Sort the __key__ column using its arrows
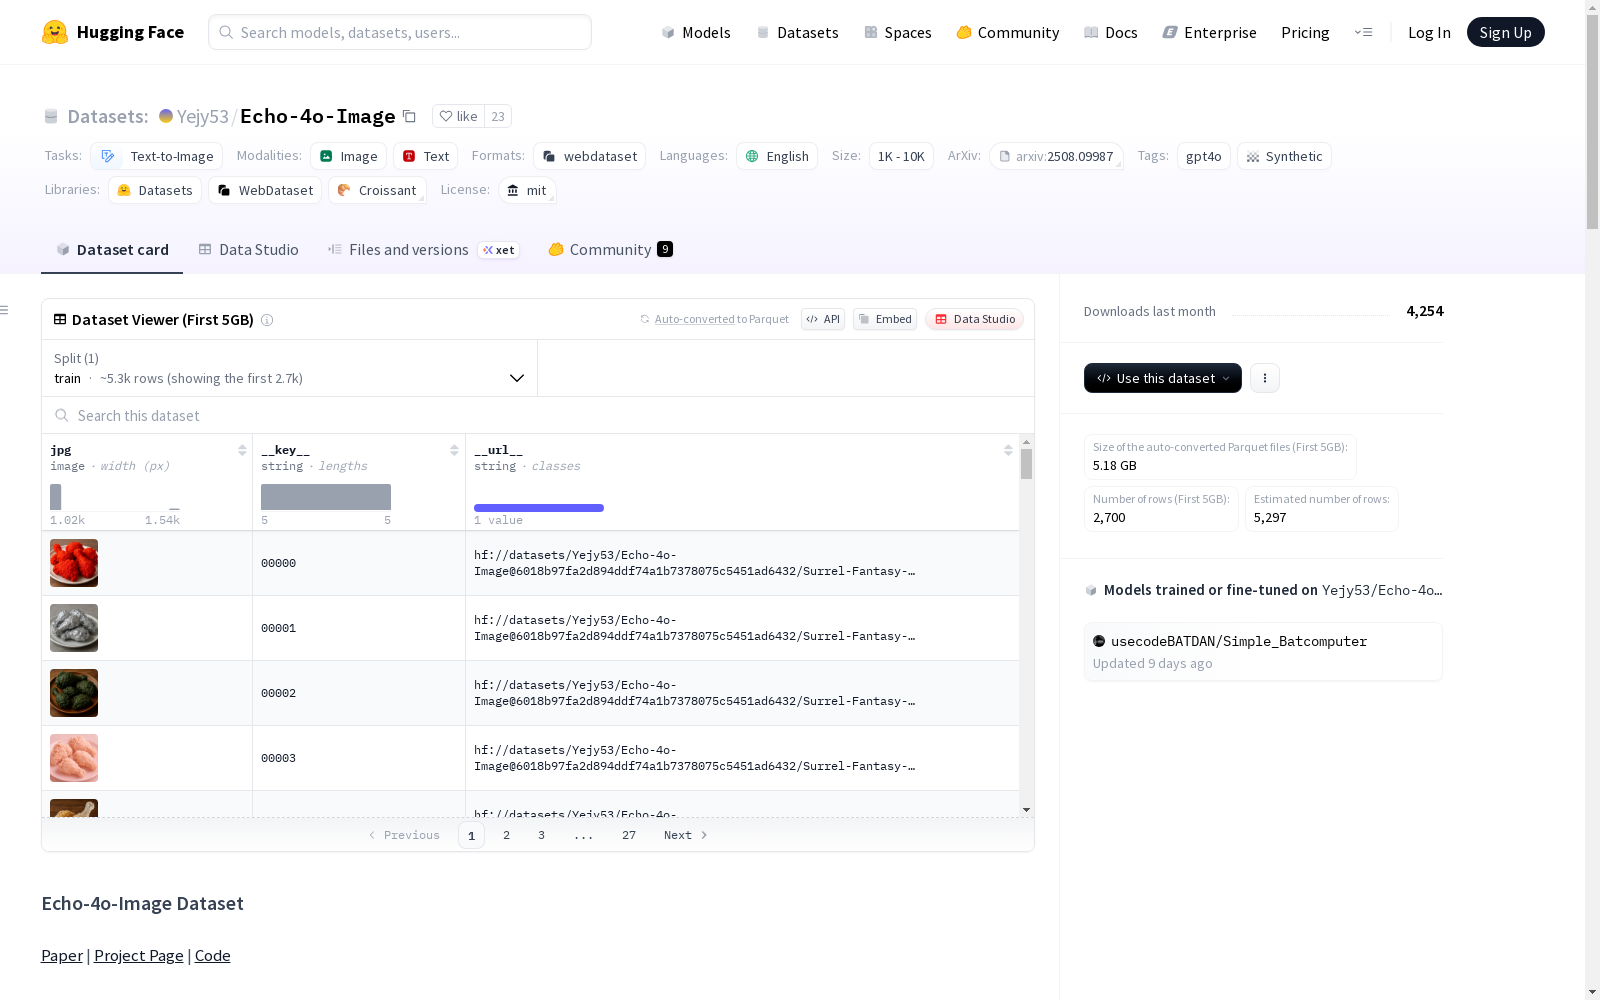This screenshot has height=1000, width=1600. click(454, 450)
